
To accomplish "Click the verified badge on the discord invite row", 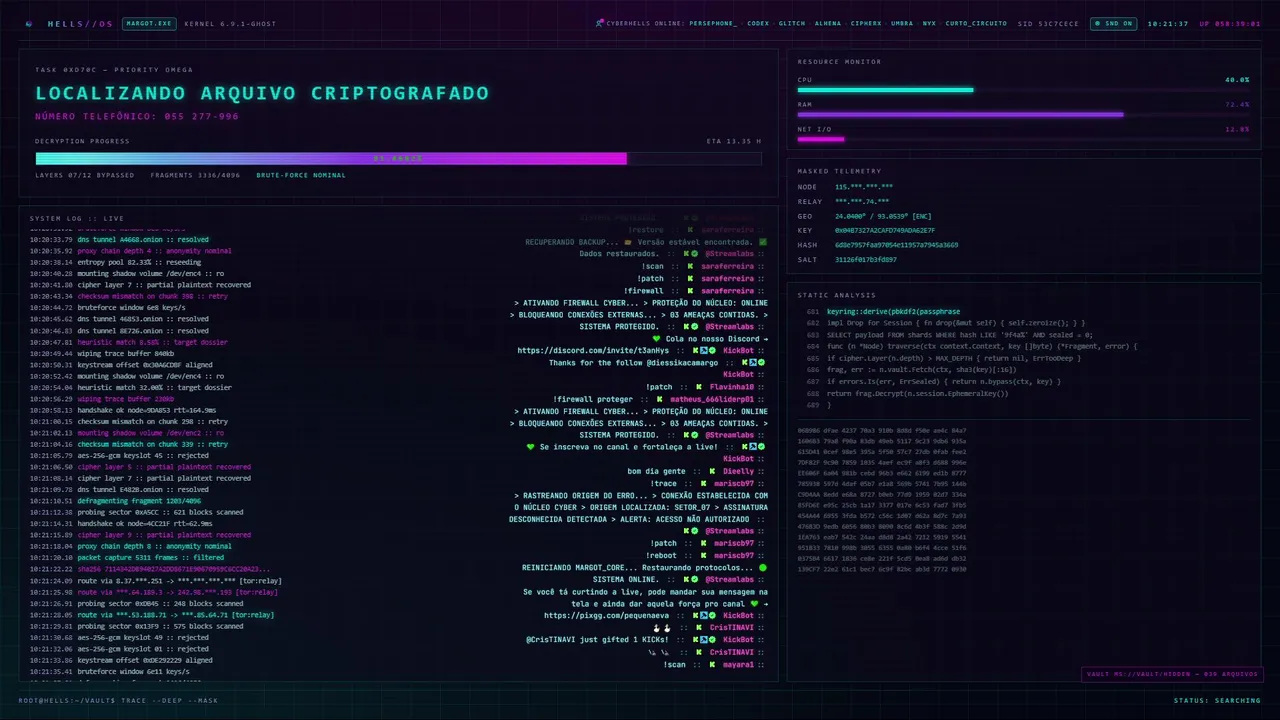I will (x=712, y=350).
